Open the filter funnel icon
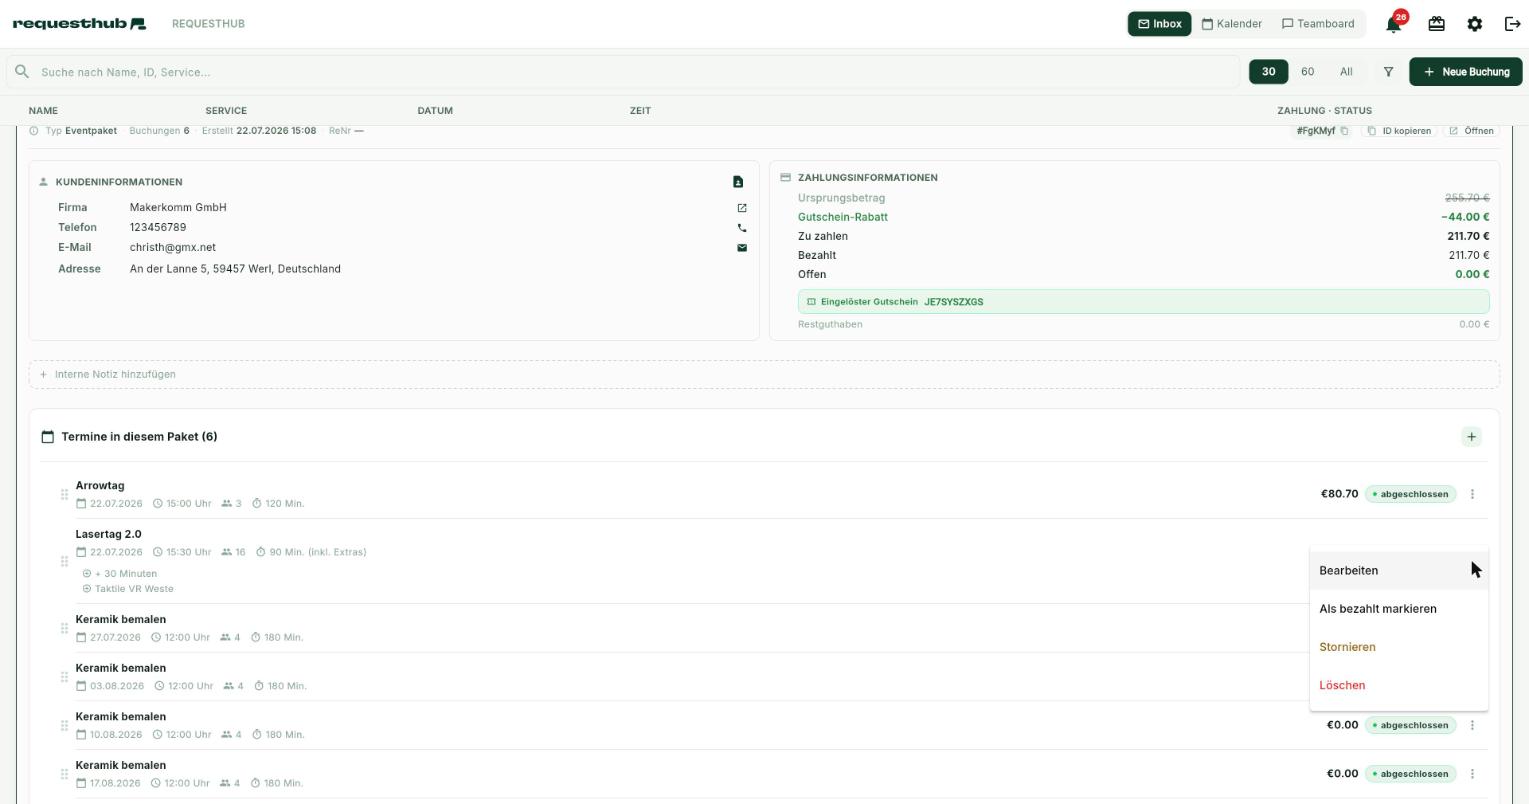 (1388, 72)
